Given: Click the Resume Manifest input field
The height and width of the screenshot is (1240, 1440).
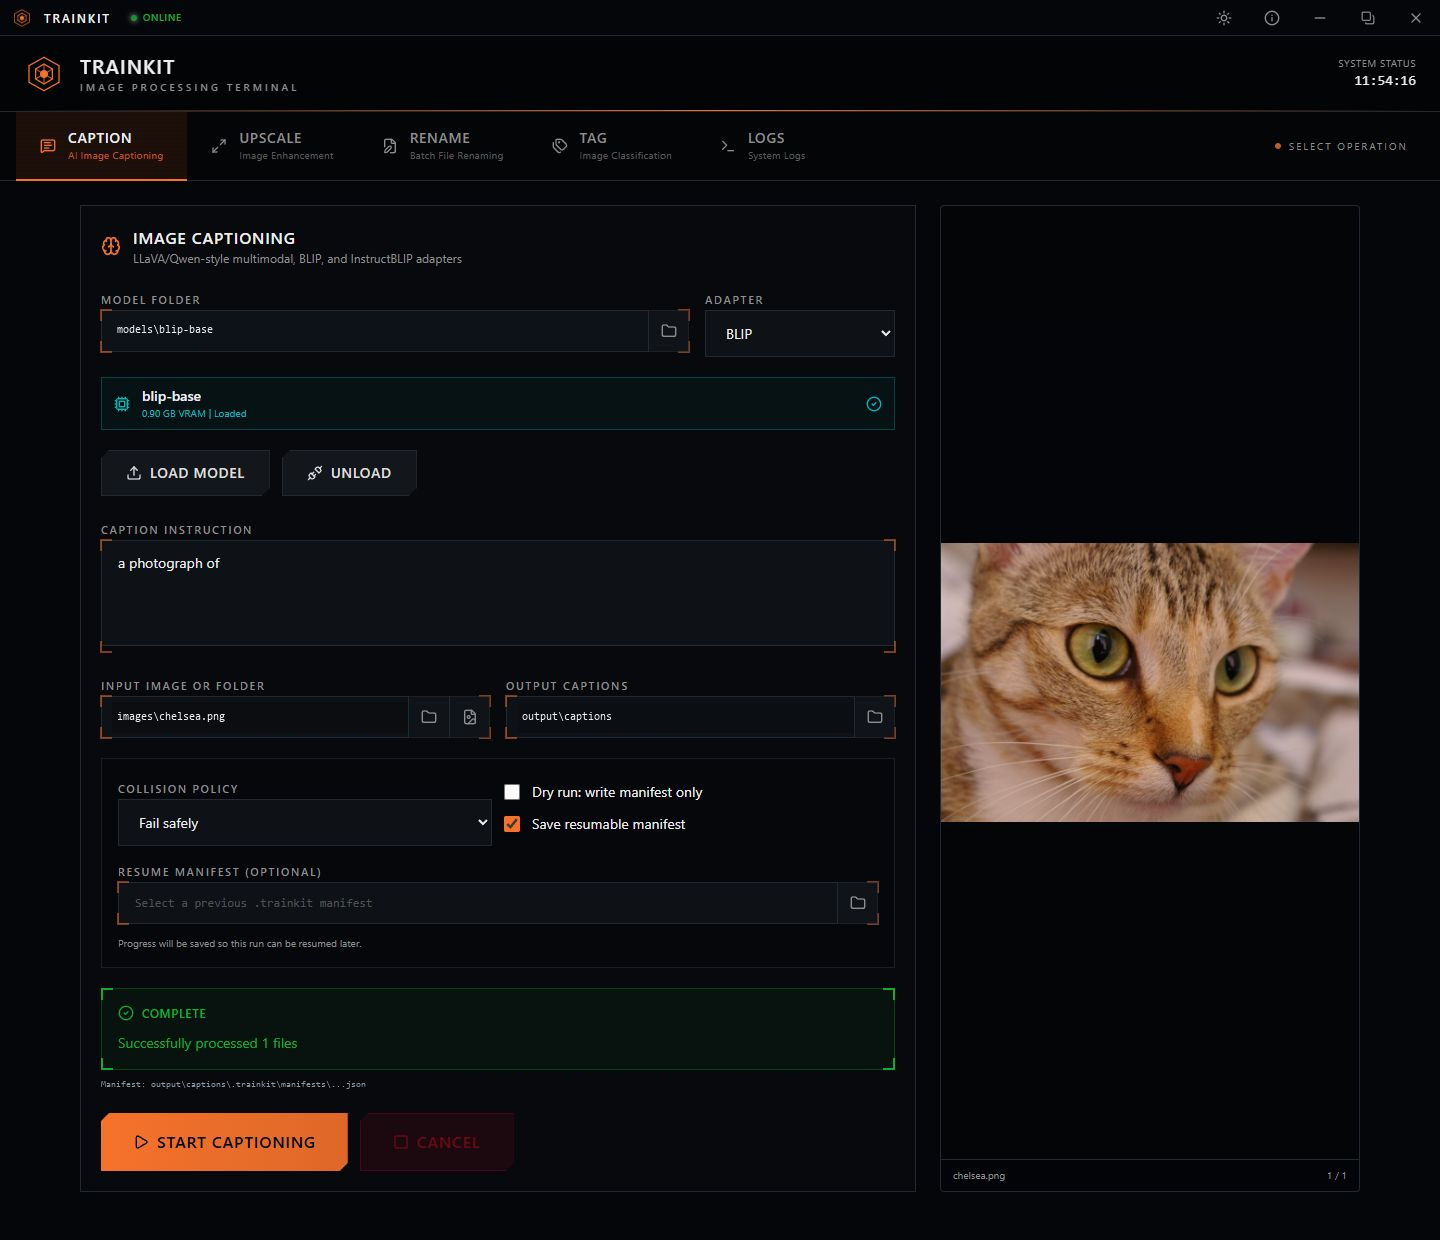Looking at the screenshot, I should (478, 903).
